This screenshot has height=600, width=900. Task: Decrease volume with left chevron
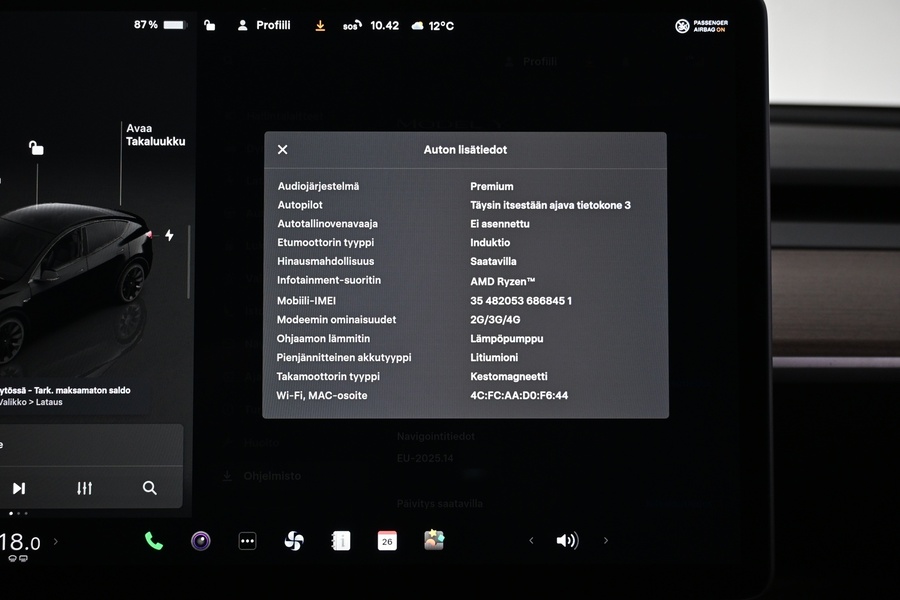[531, 541]
